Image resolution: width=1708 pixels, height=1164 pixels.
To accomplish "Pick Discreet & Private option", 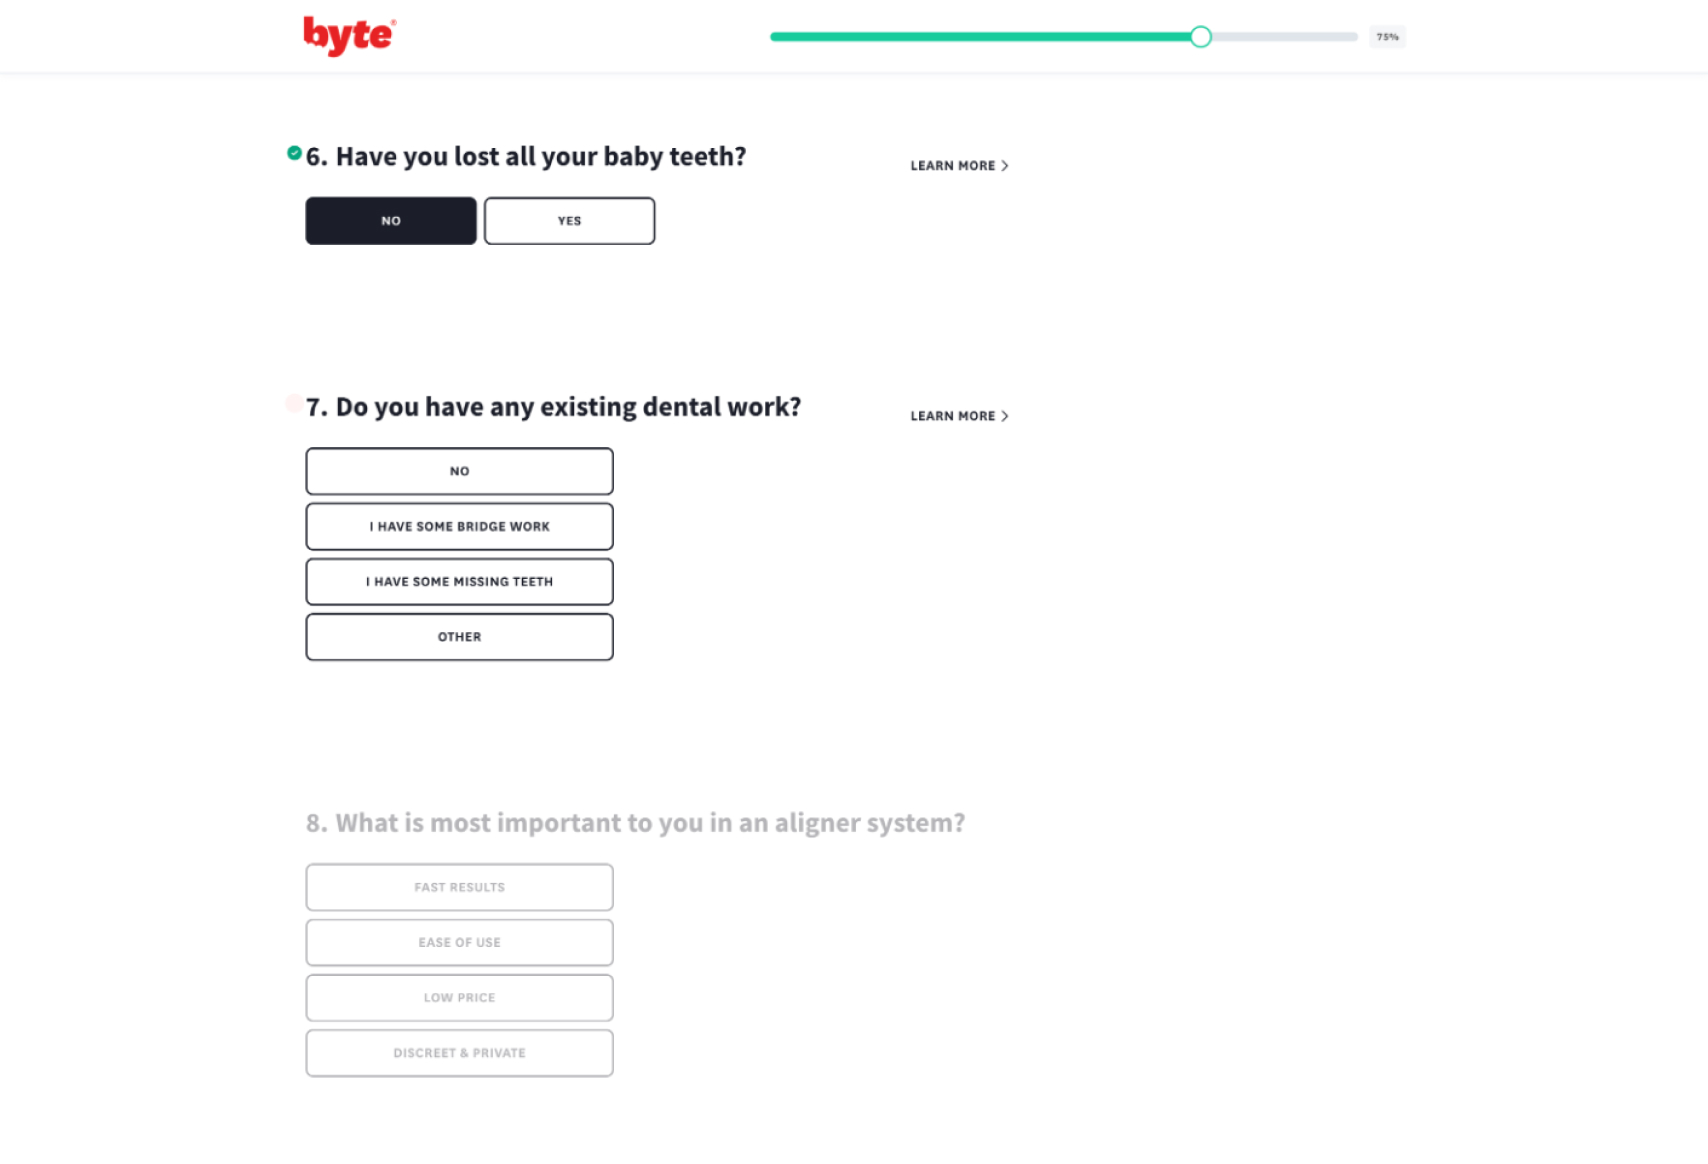I will 460,1053.
